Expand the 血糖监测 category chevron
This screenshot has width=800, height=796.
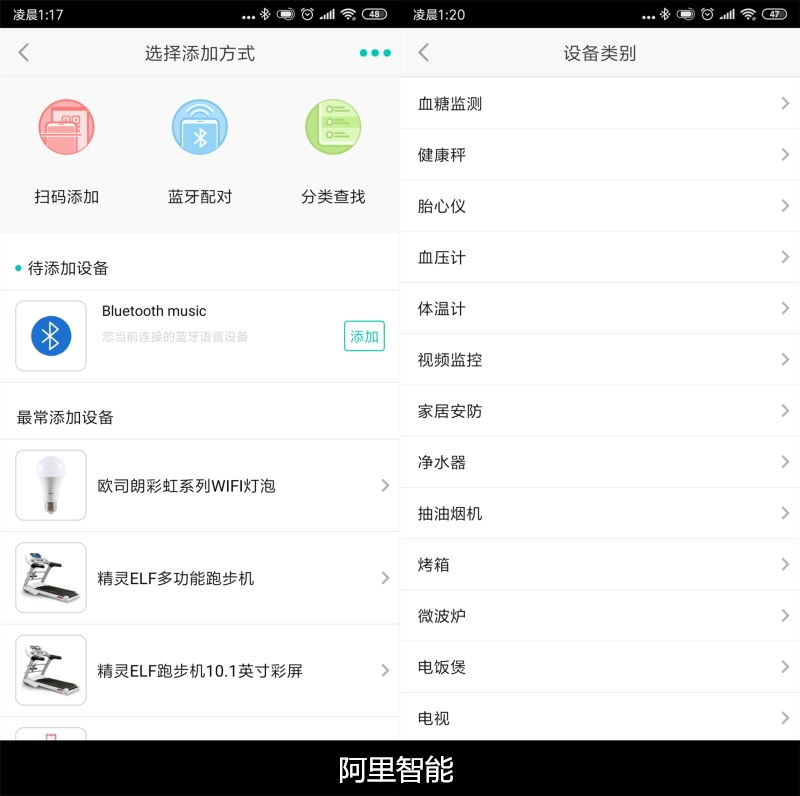point(786,103)
